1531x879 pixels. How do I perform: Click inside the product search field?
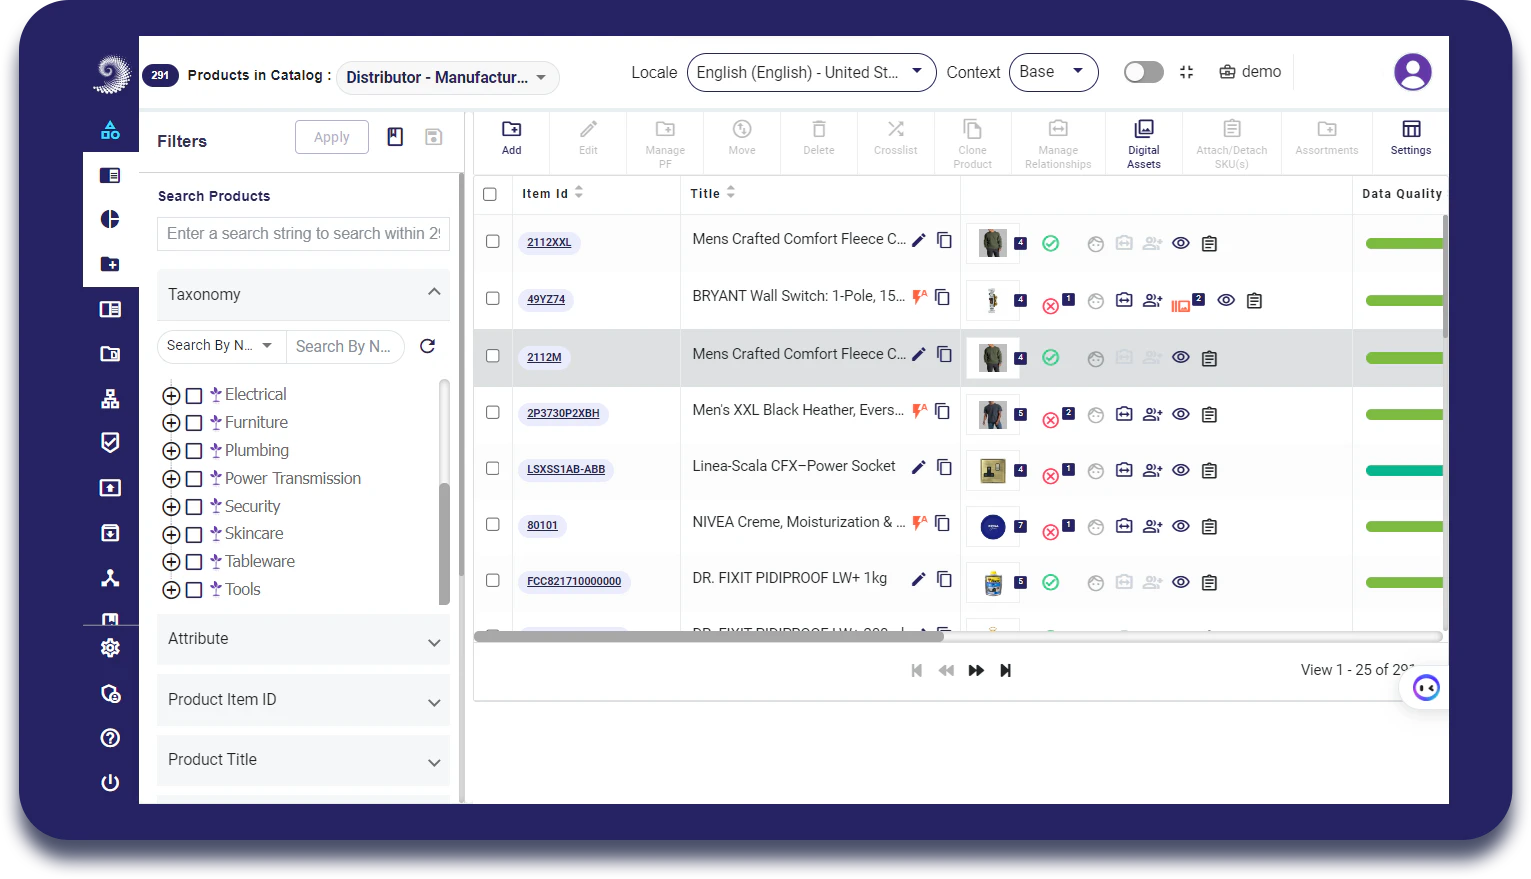coord(303,233)
